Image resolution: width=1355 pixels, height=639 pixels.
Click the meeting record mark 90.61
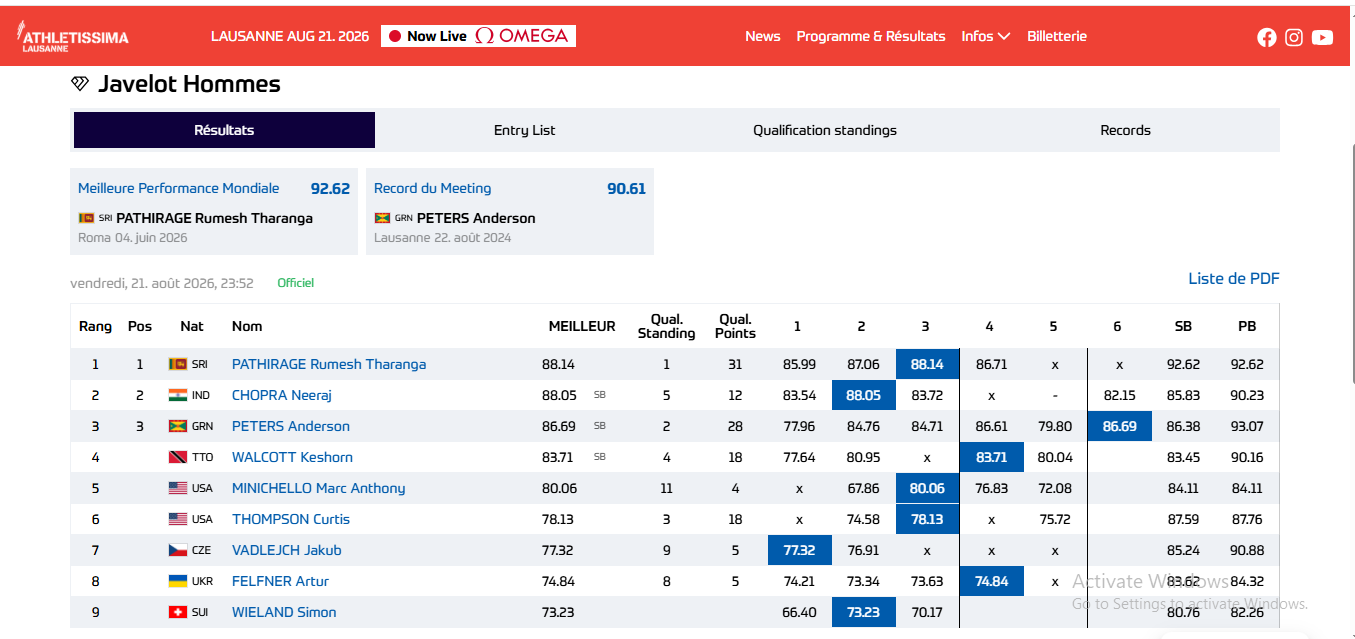click(x=626, y=188)
